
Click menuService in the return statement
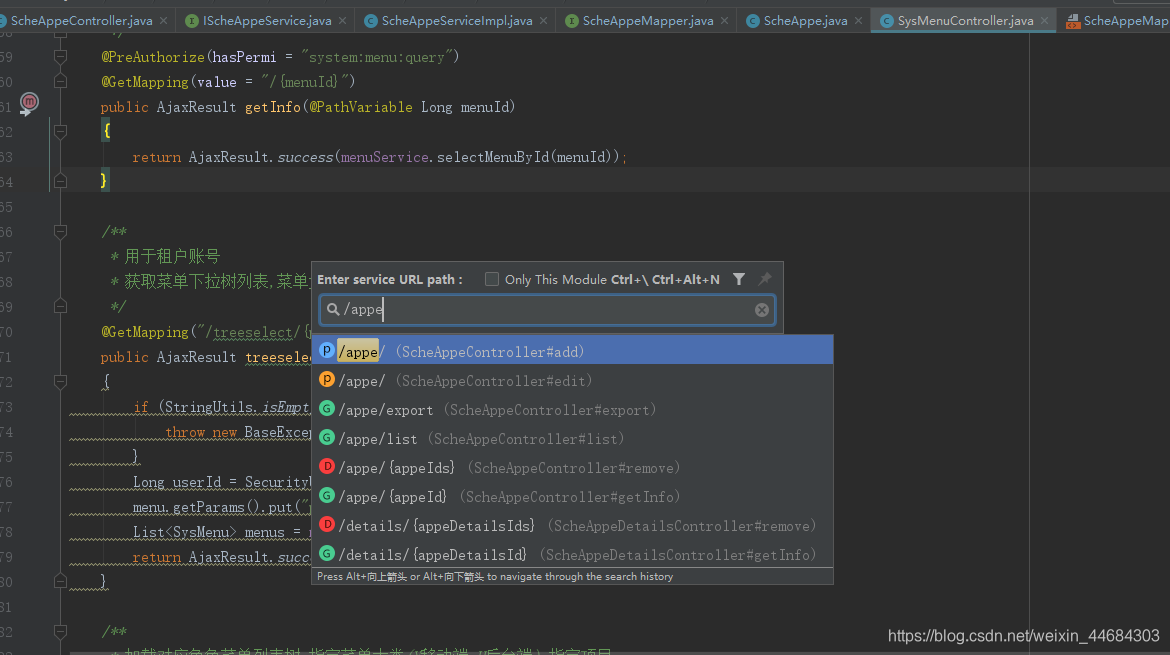pyautogui.click(x=385, y=157)
